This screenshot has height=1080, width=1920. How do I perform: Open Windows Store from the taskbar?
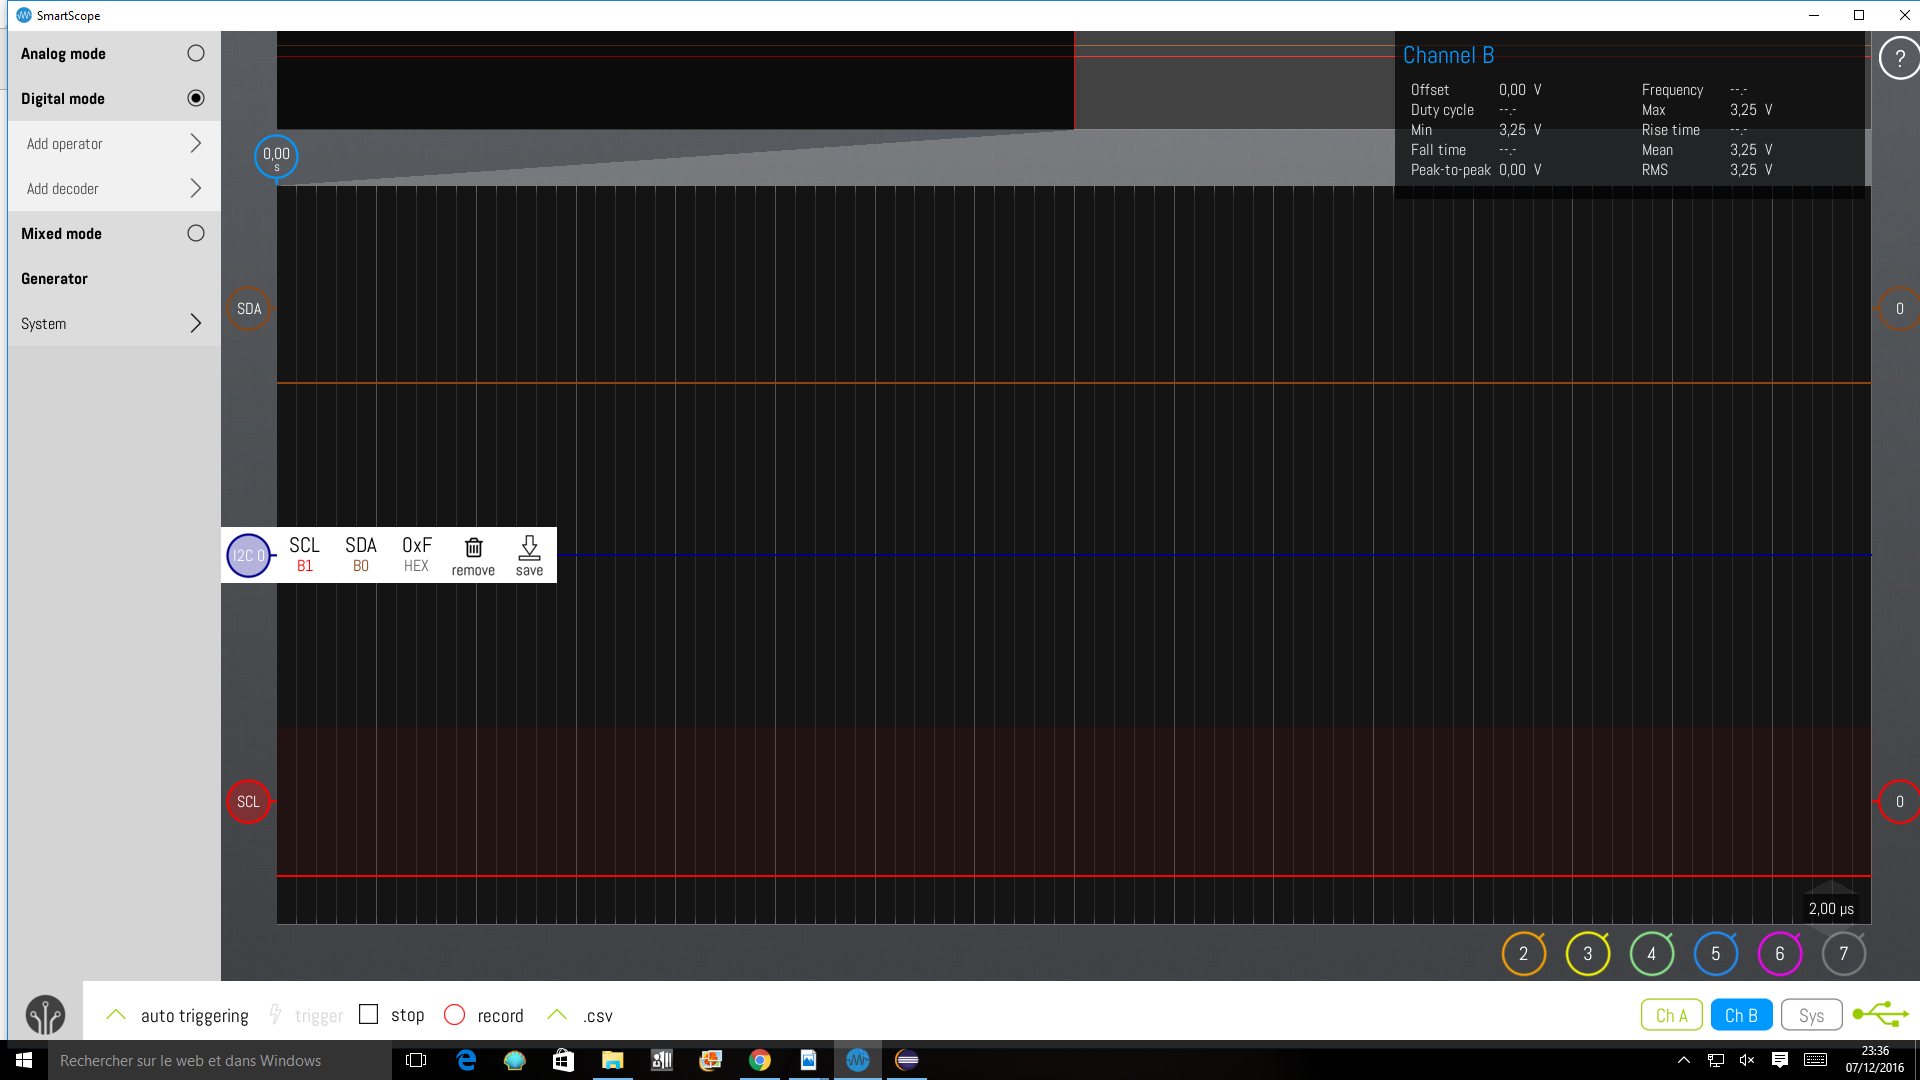click(563, 1060)
